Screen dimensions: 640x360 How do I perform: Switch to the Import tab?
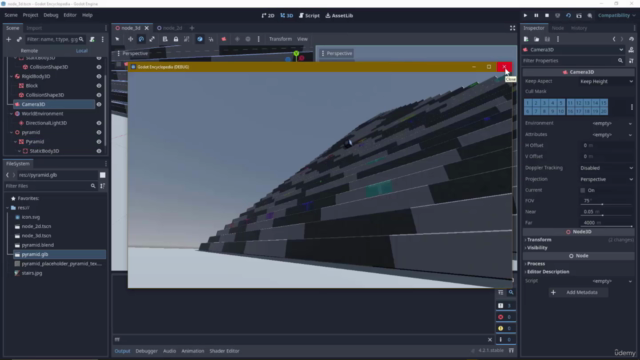point(34,28)
